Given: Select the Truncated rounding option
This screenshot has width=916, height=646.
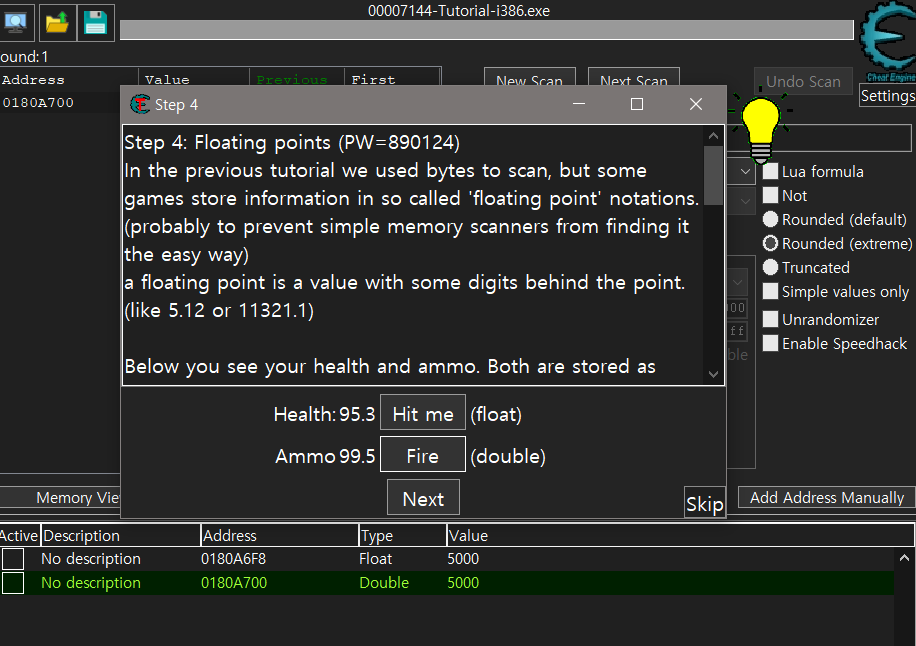Looking at the screenshot, I should [771, 267].
